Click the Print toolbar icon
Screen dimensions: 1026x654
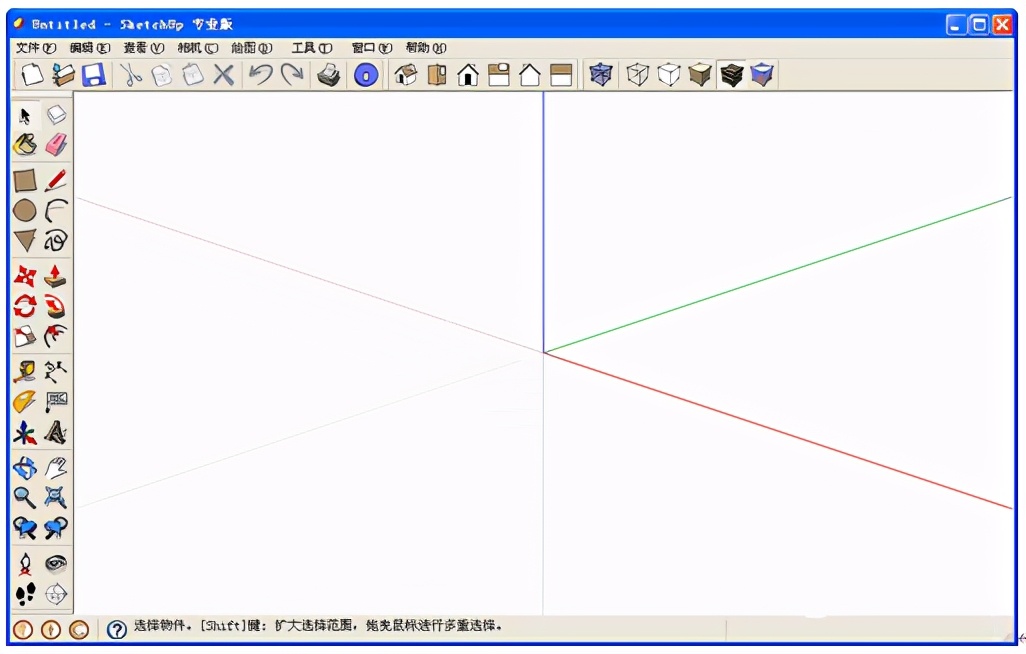click(328, 75)
